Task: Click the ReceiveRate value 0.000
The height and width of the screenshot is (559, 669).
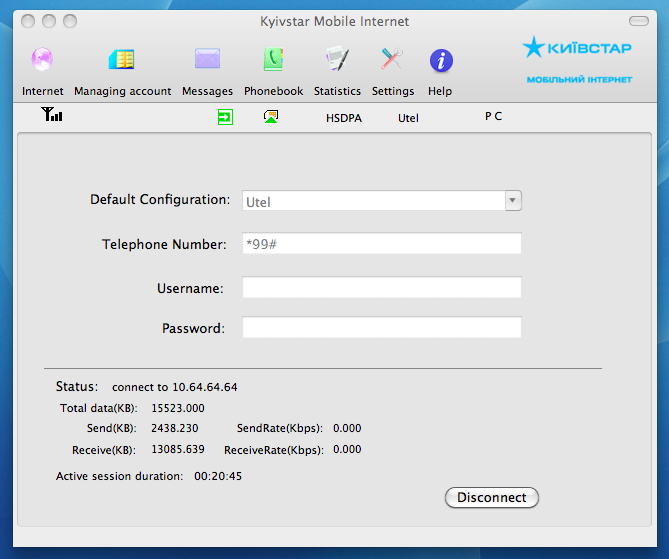Action: [x=347, y=449]
